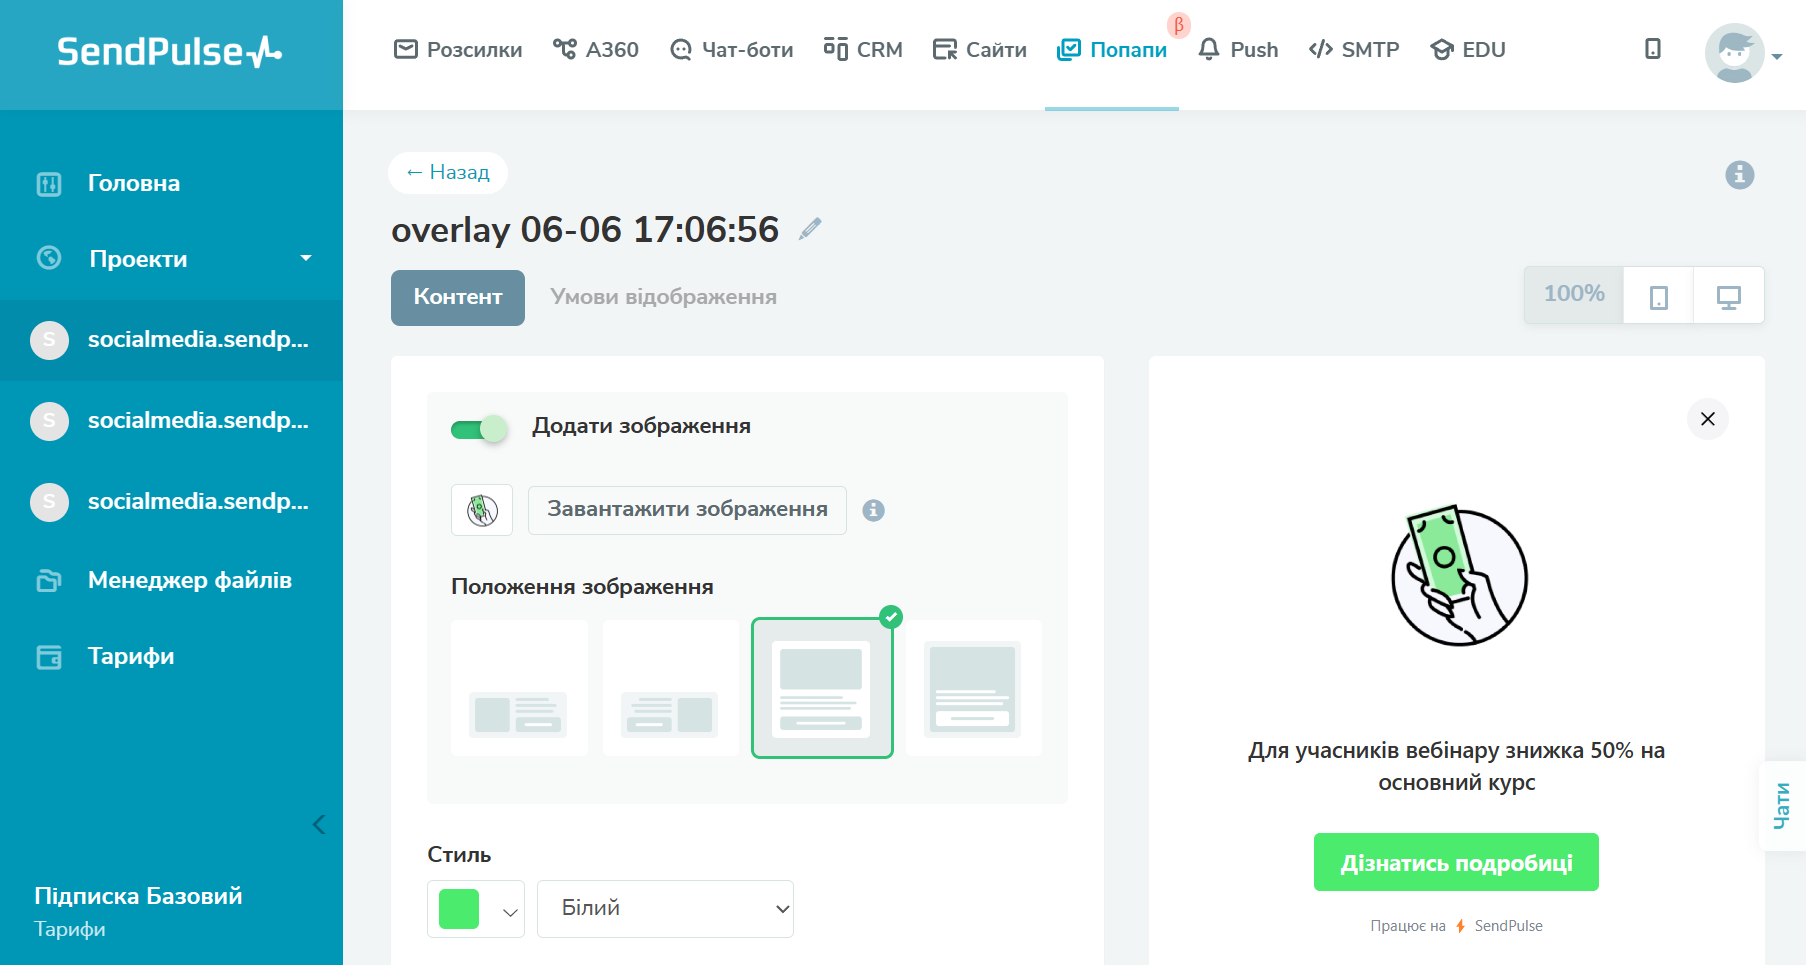Click the third socialmedia.sendp... project avatar
Viewport: 1806px width, 965px height.
click(x=49, y=502)
